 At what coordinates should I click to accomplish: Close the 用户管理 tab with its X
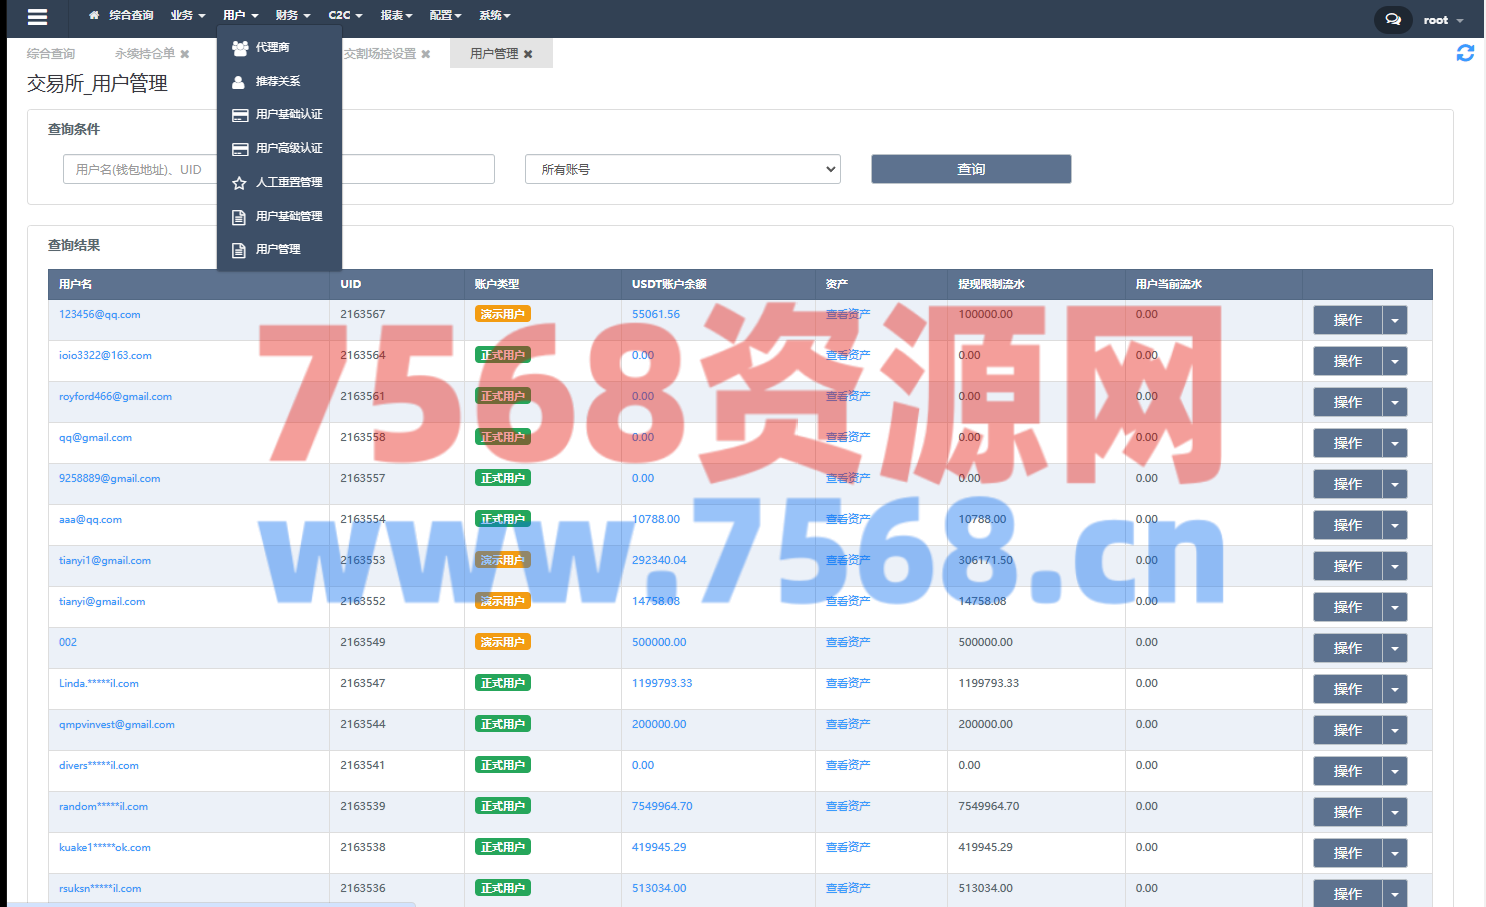coord(528,54)
